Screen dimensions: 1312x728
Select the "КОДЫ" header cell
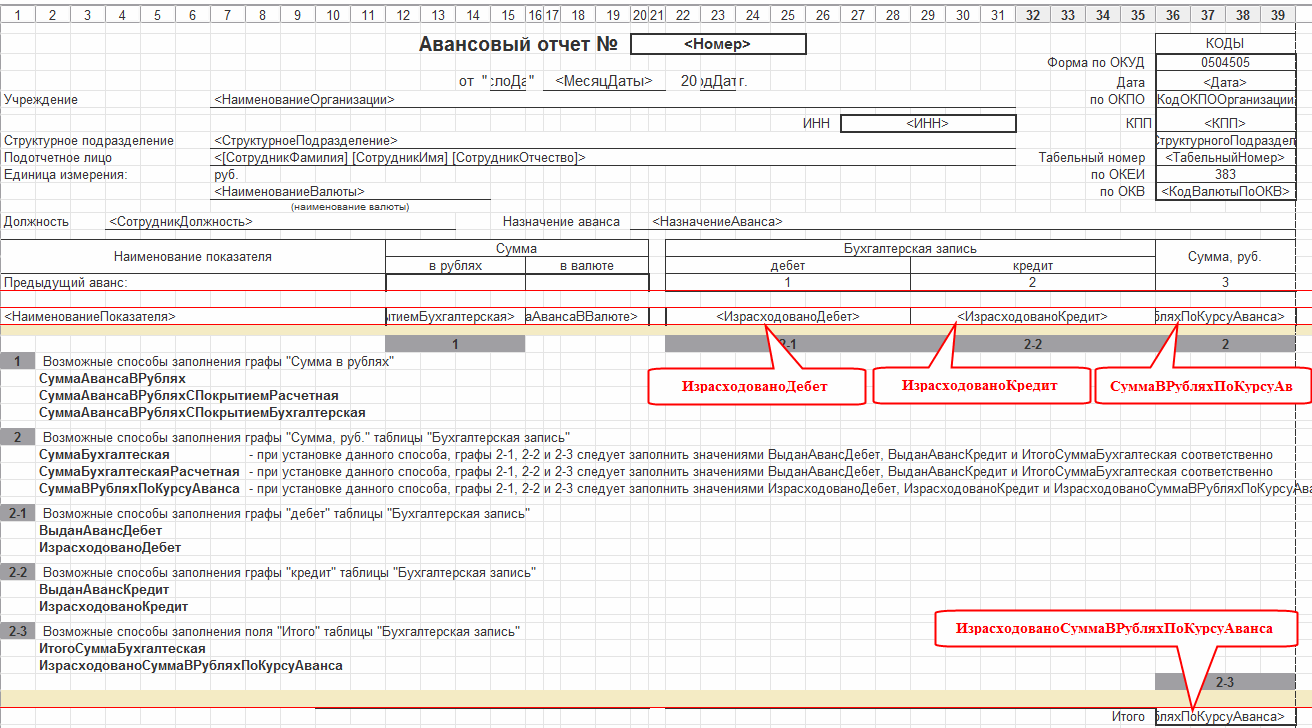pyautogui.click(x=1225, y=44)
